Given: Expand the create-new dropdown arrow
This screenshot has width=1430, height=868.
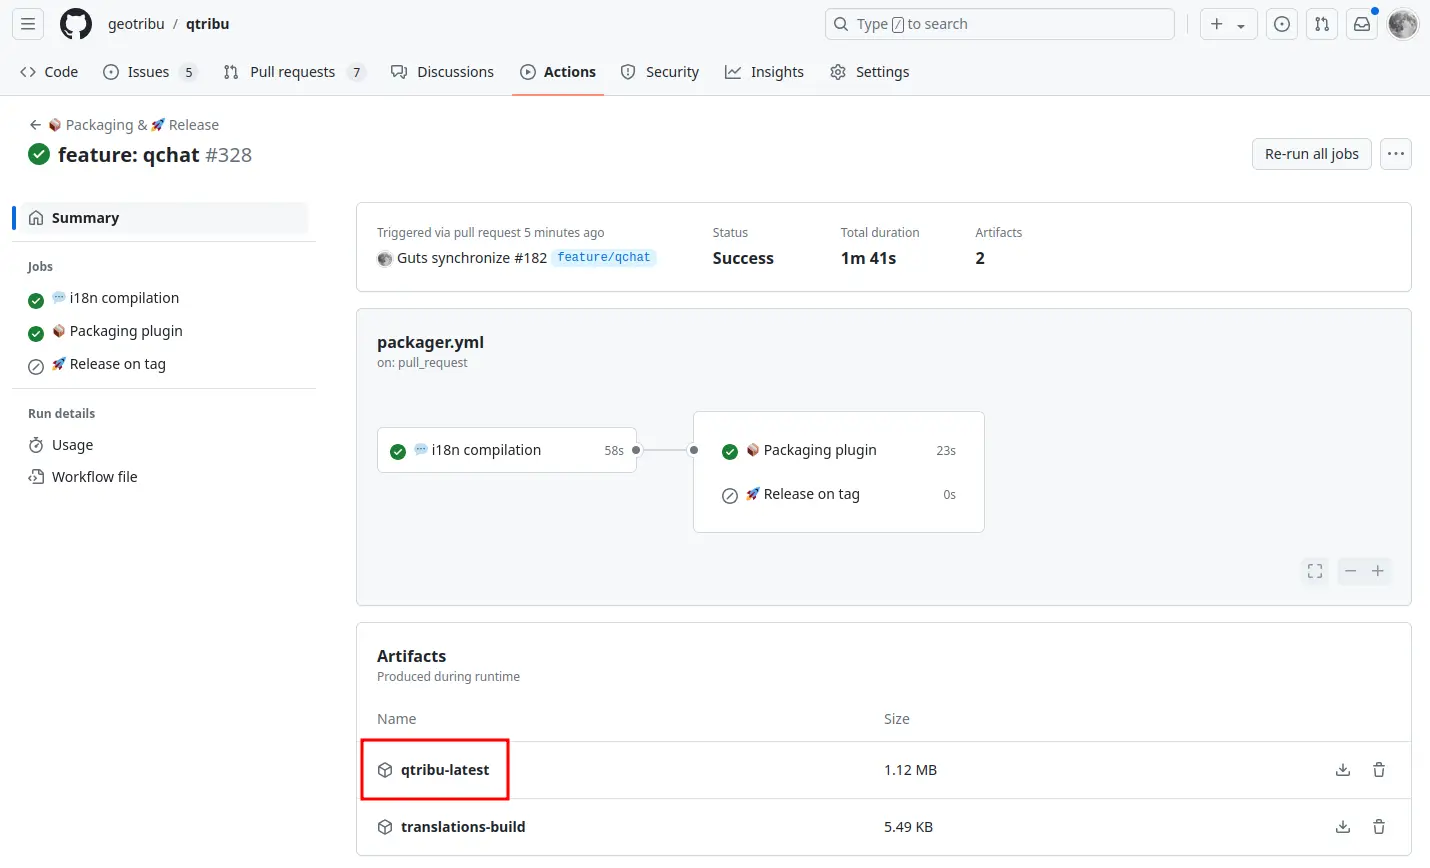Looking at the screenshot, I should point(1241,25).
